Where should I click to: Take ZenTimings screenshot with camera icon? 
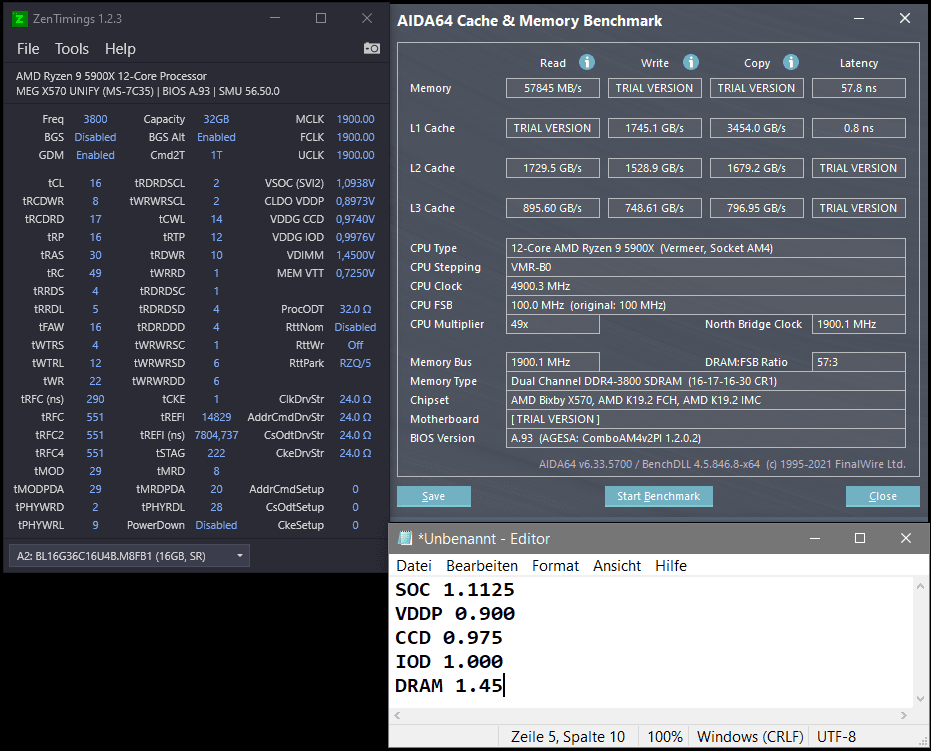(x=372, y=48)
